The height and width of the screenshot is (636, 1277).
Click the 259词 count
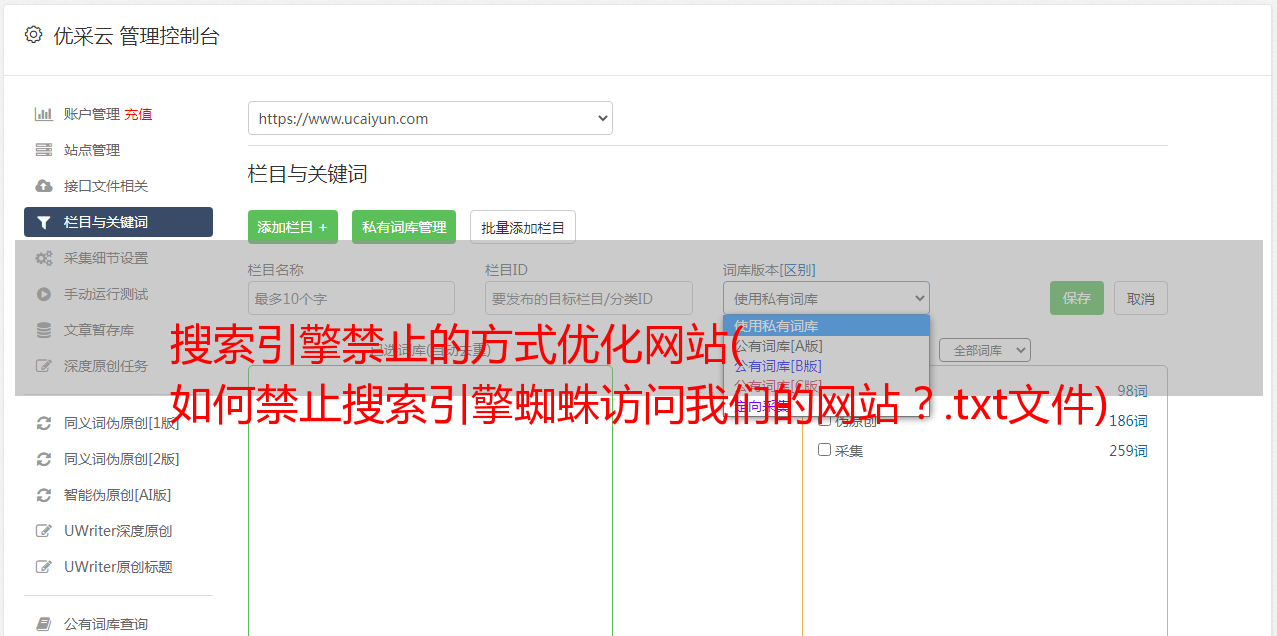[x=1128, y=451]
